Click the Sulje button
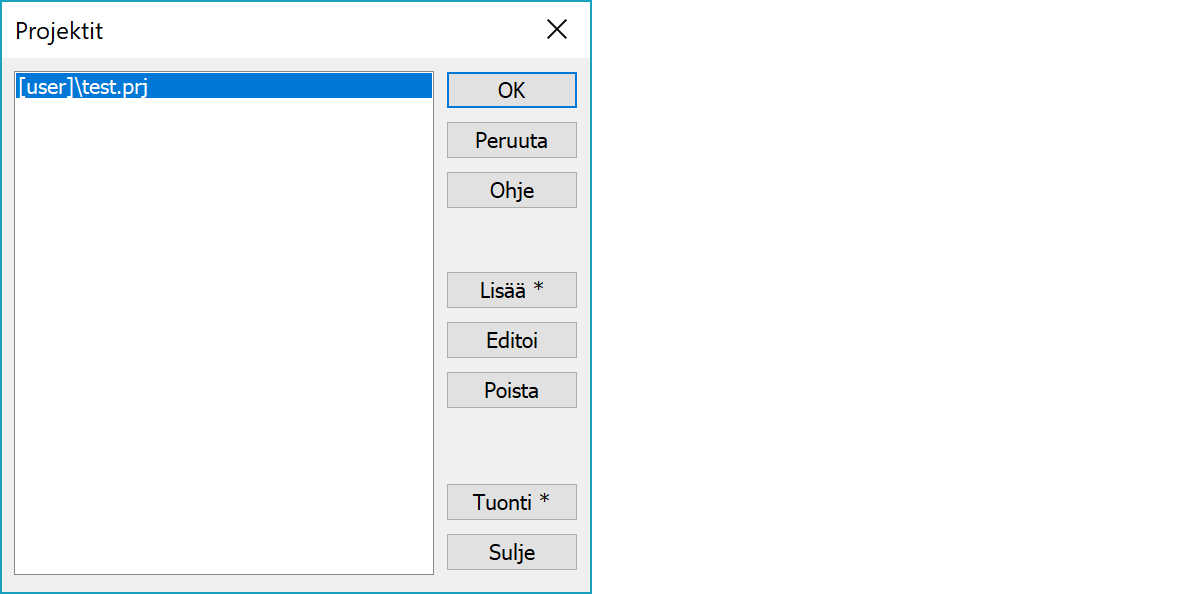Image resolution: width=1200 pixels, height=594 pixels. pyautogui.click(x=511, y=552)
